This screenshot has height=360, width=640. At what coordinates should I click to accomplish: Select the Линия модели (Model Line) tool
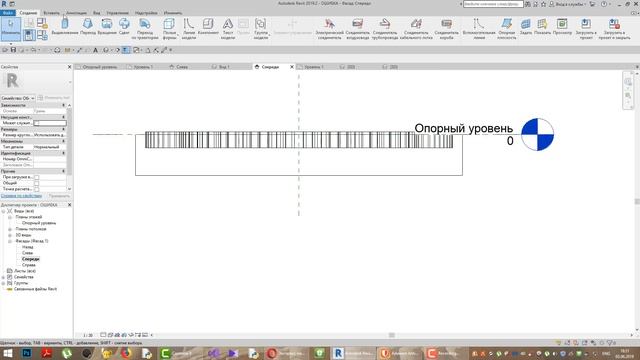[x=189, y=29]
